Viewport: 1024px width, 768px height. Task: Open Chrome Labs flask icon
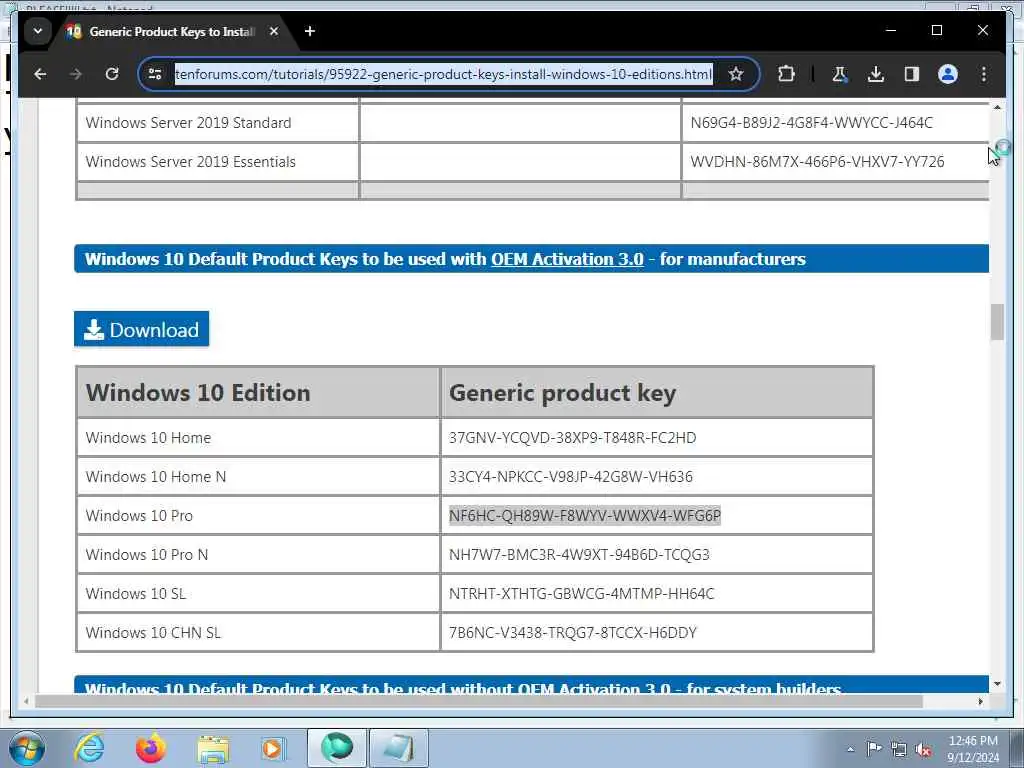coord(839,74)
